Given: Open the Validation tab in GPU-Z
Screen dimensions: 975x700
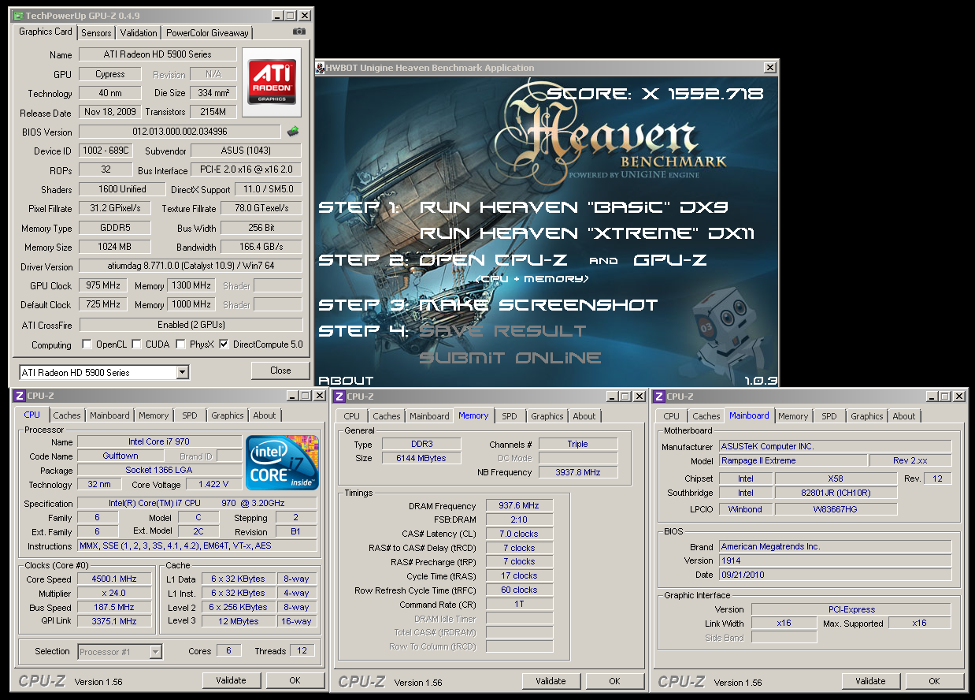Looking at the screenshot, I should point(139,33).
